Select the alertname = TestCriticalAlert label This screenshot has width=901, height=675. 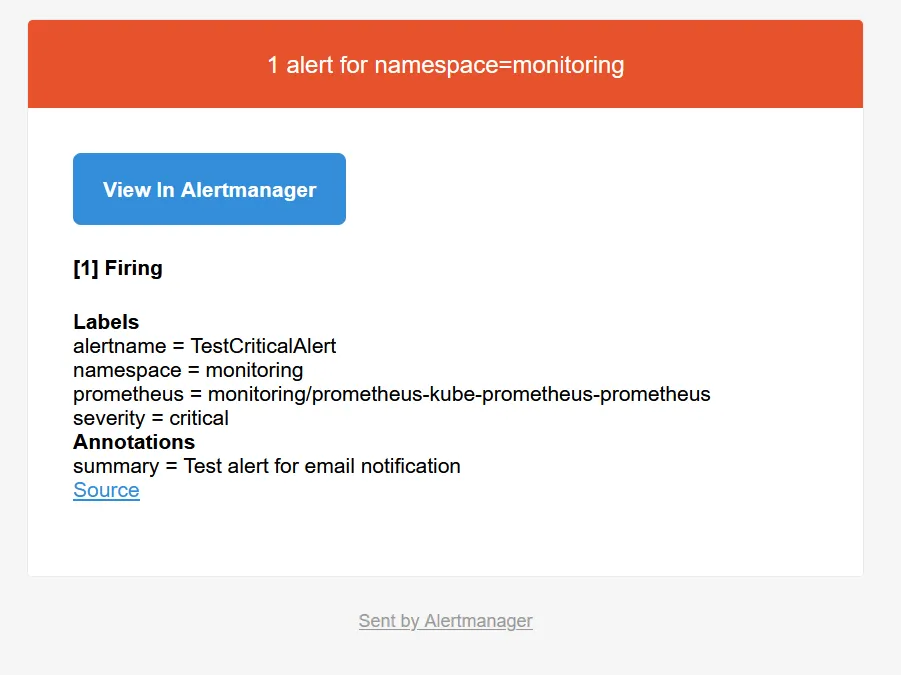(204, 346)
